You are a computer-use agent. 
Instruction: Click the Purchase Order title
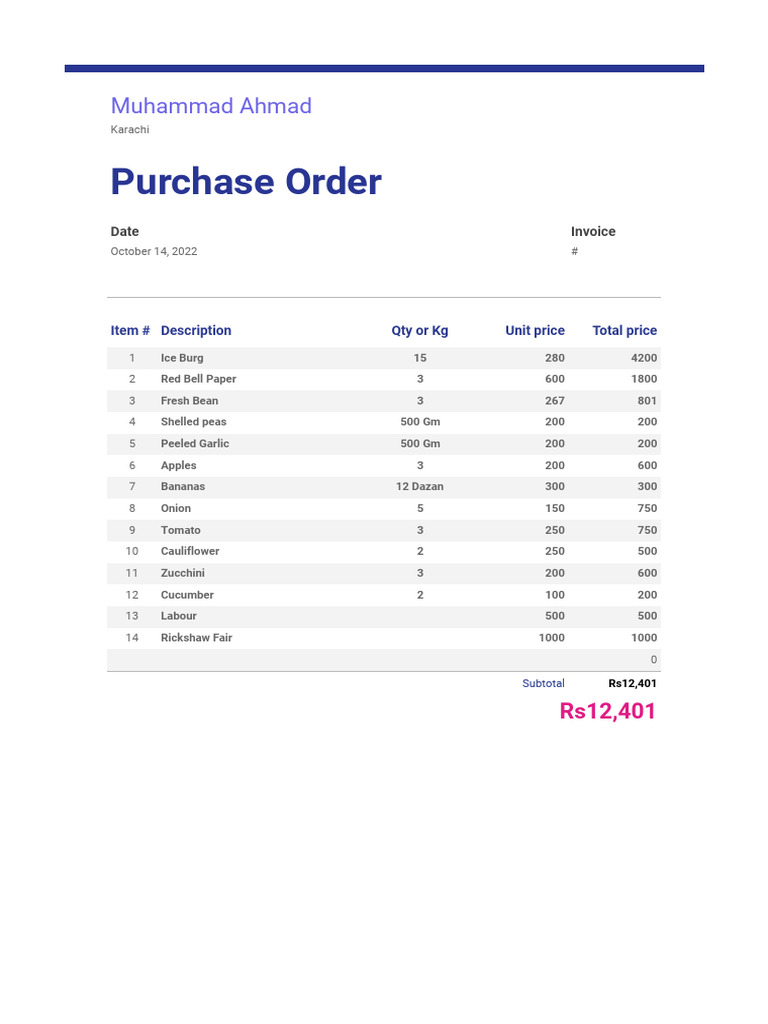click(x=246, y=182)
